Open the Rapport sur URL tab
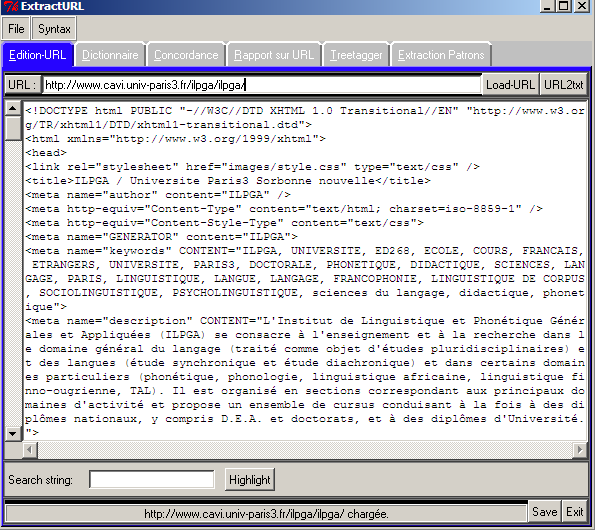Viewport: 595px width, 530px height. (274, 55)
